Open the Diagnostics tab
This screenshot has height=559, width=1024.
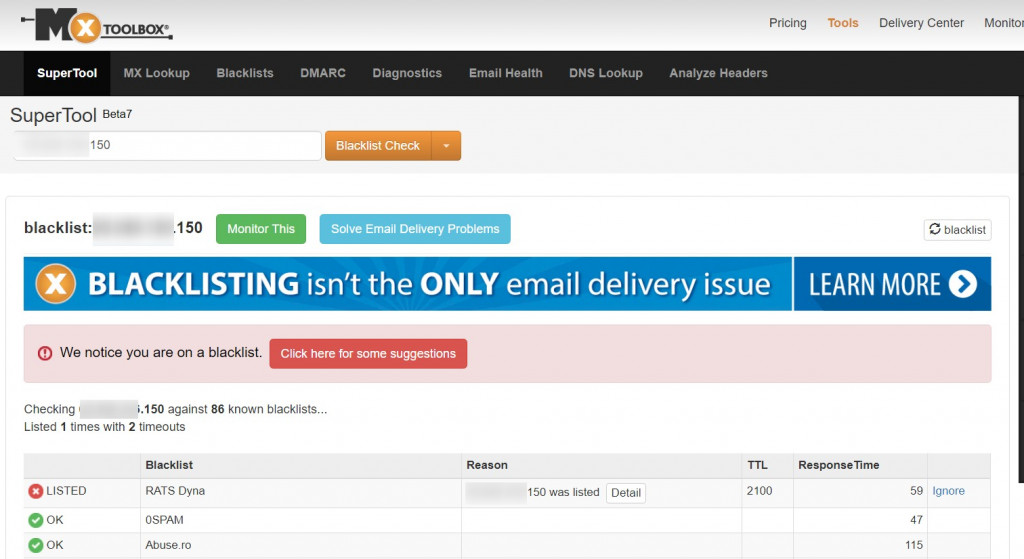point(407,73)
